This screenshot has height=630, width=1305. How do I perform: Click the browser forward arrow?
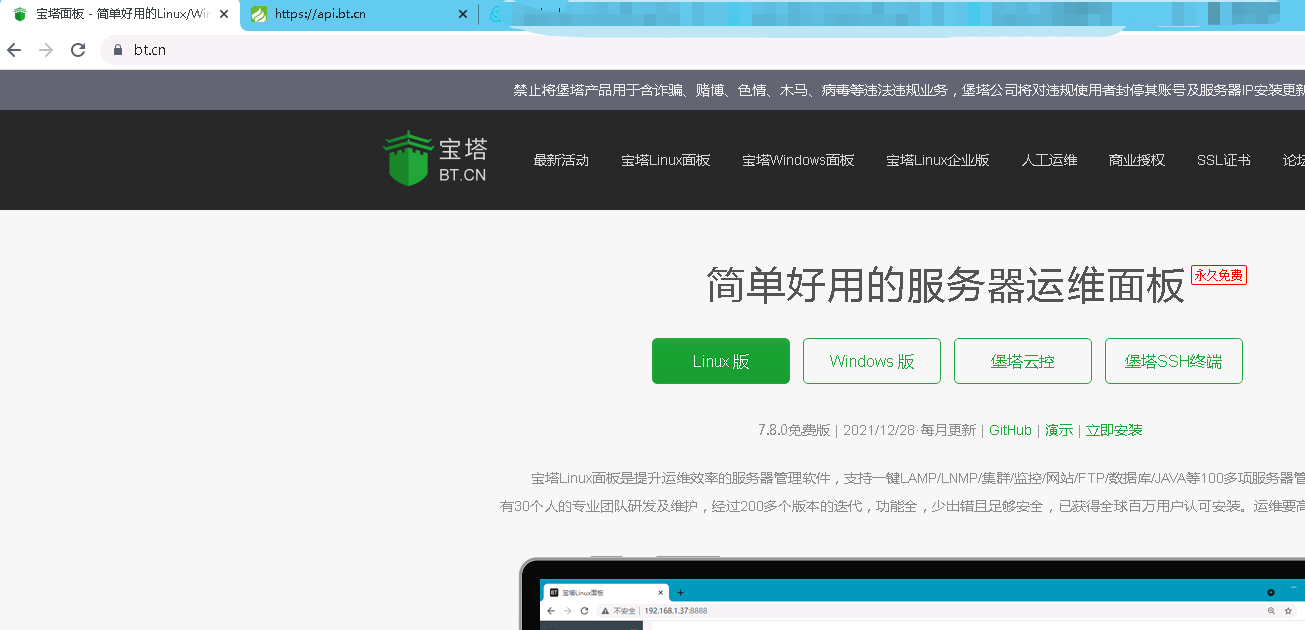click(x=46, y=50)
